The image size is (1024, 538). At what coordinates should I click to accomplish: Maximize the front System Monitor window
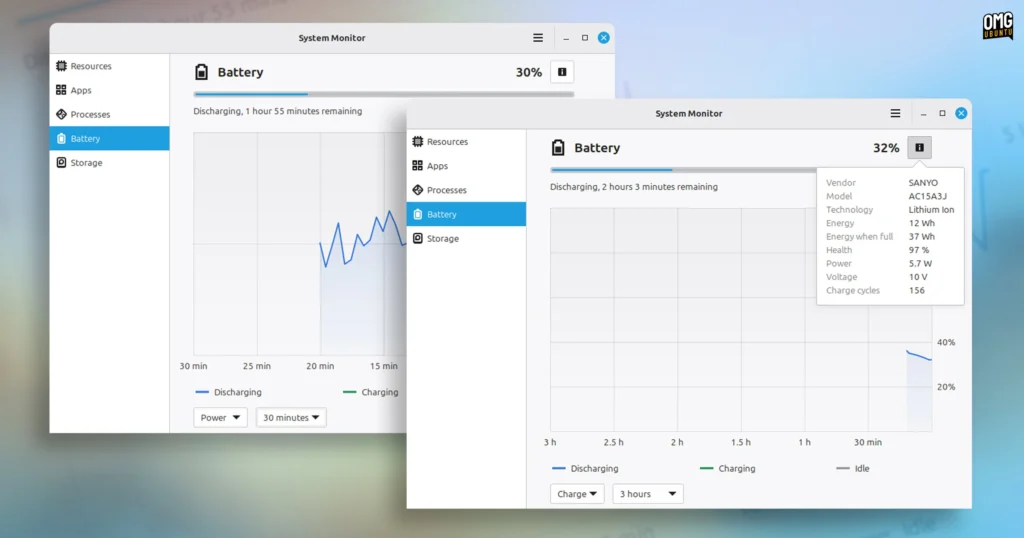(x=942, y=114)
